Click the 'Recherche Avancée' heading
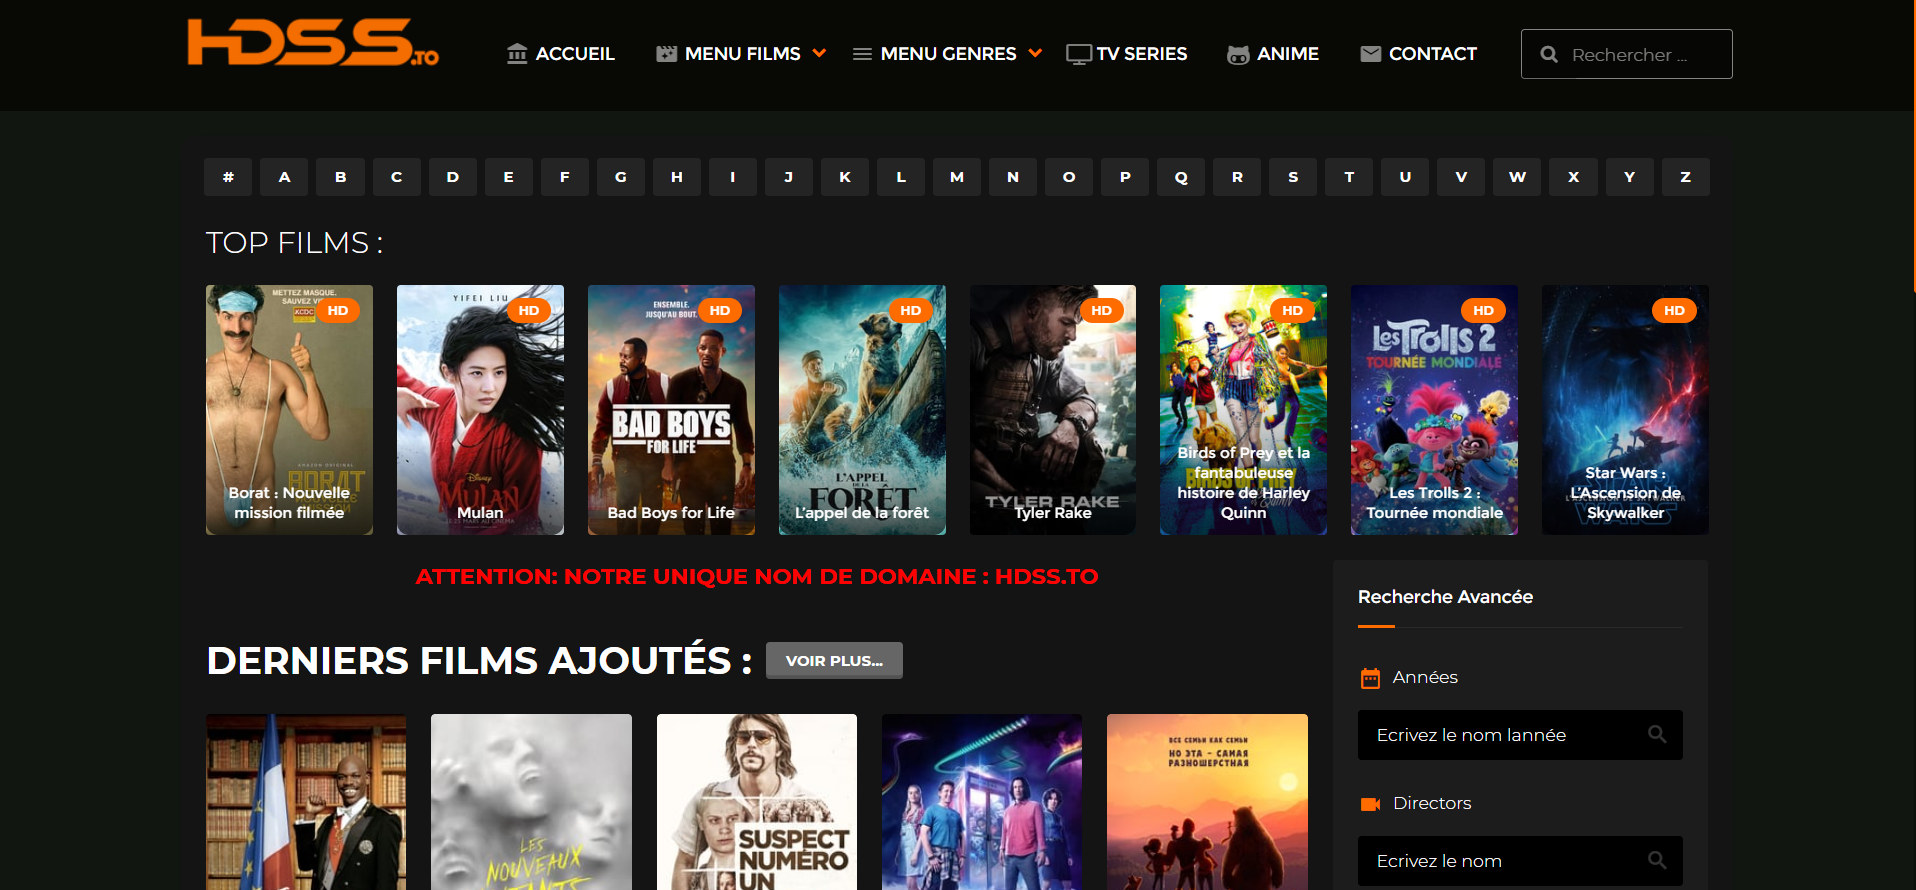Image resolution: width=1916 pixels, height=890 pixels. [x=1445, y=597]
